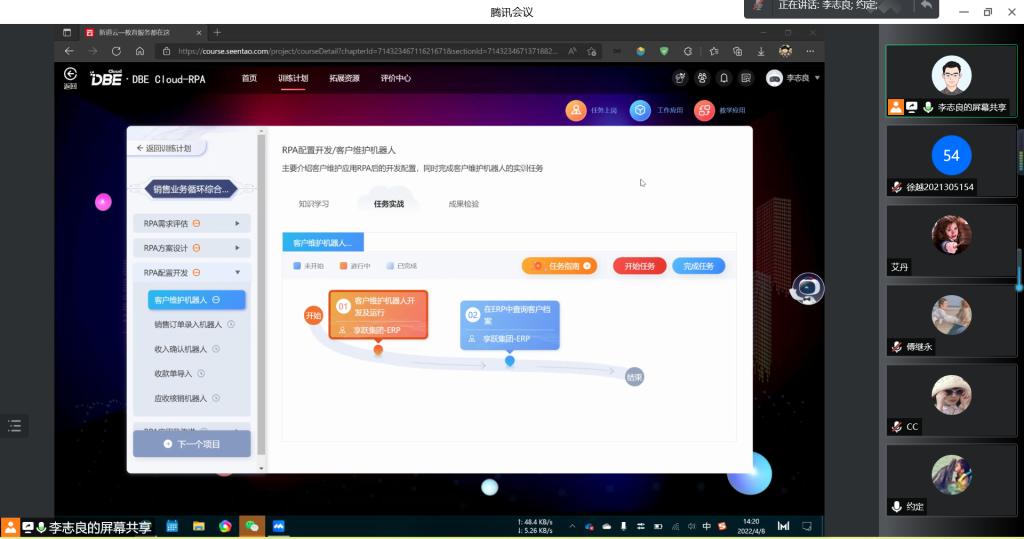Switch to the 成果检验 tab

click(x=464, y=204)
